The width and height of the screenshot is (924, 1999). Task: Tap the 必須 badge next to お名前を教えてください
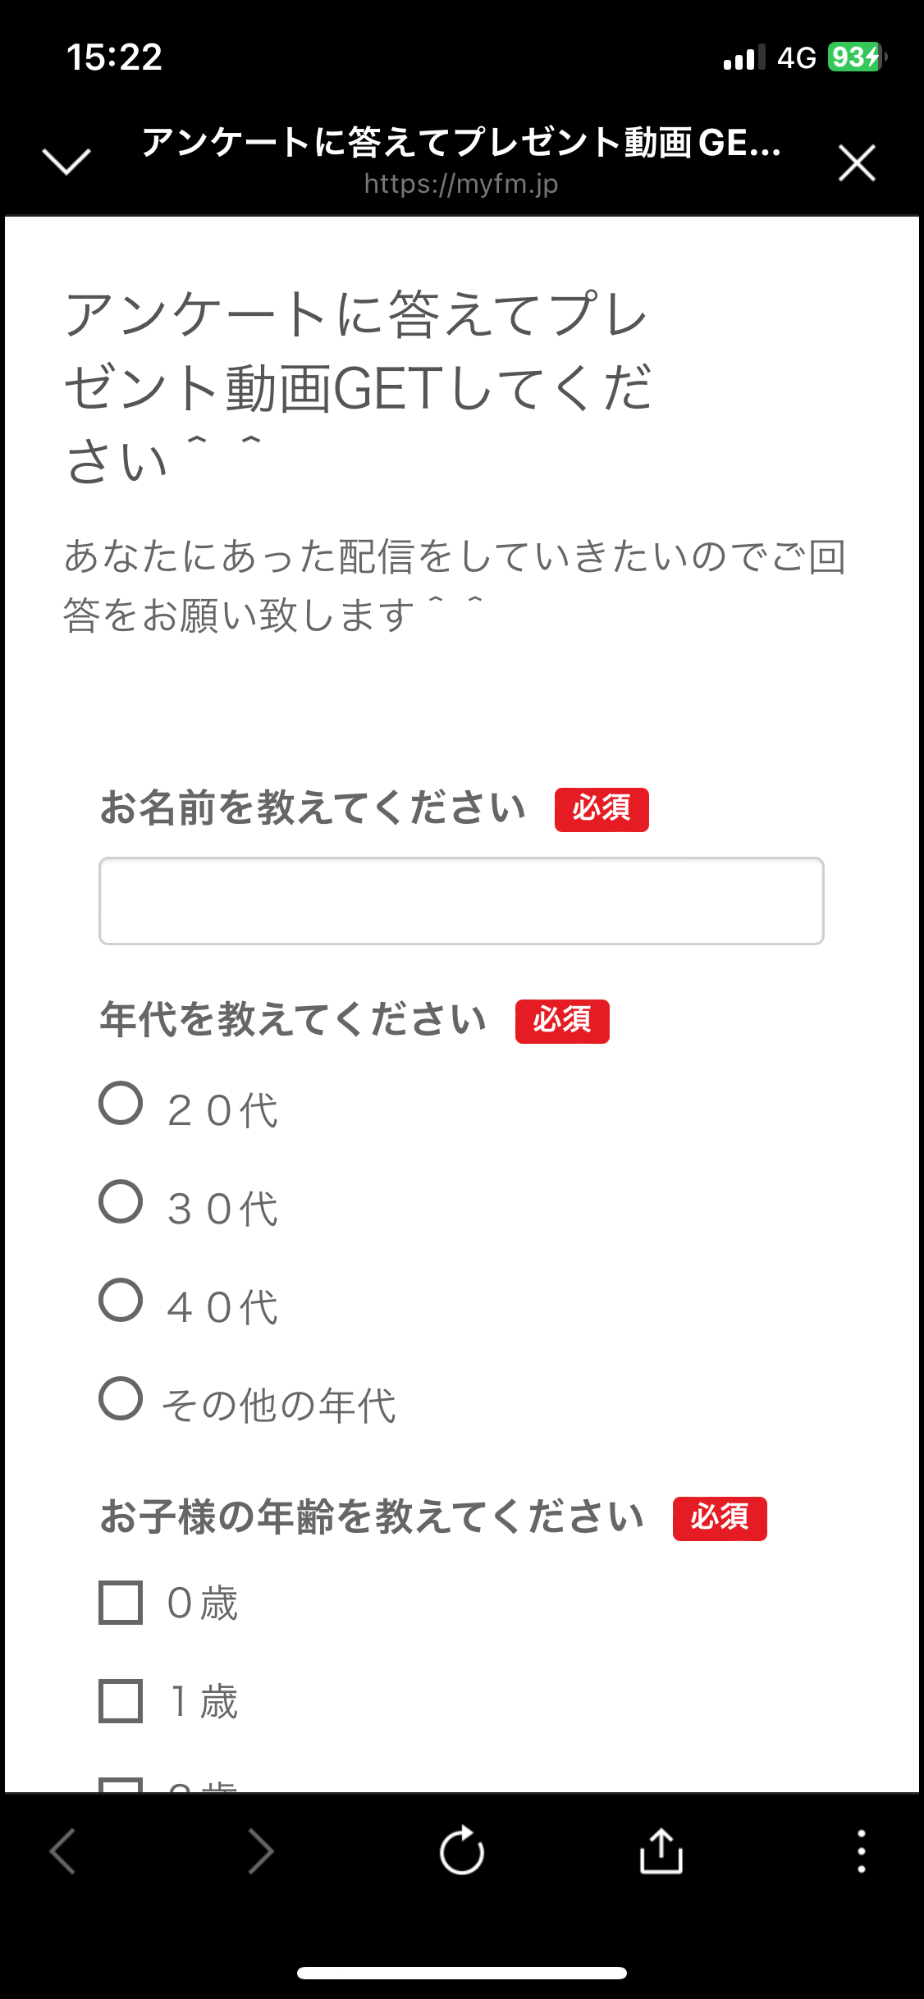(600, 809)
